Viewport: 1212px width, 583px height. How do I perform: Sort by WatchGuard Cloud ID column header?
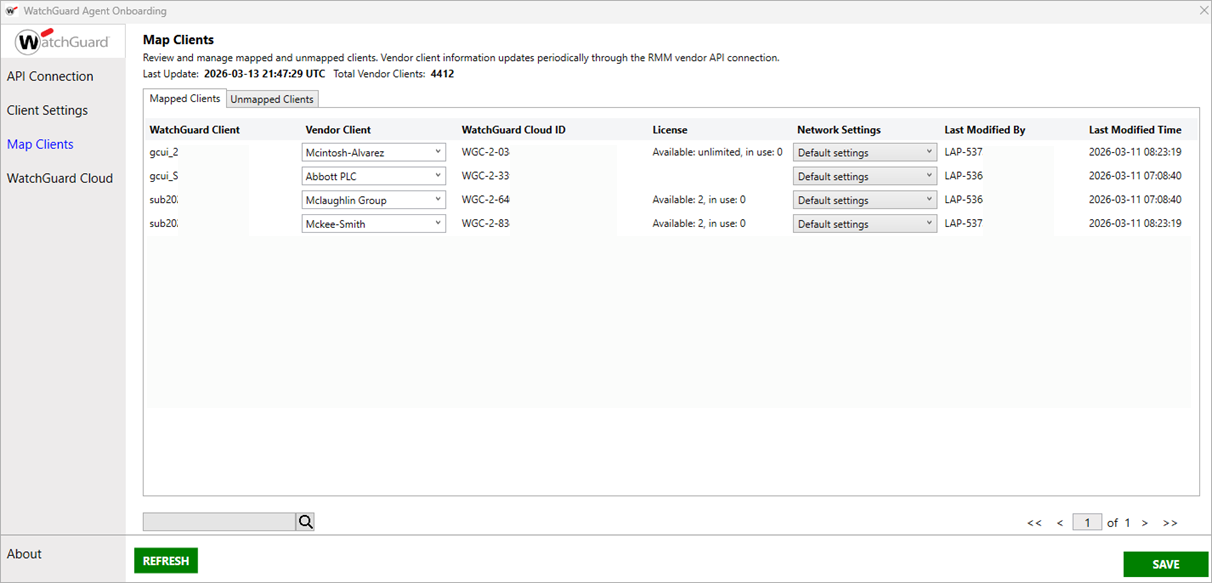(513, 130)
